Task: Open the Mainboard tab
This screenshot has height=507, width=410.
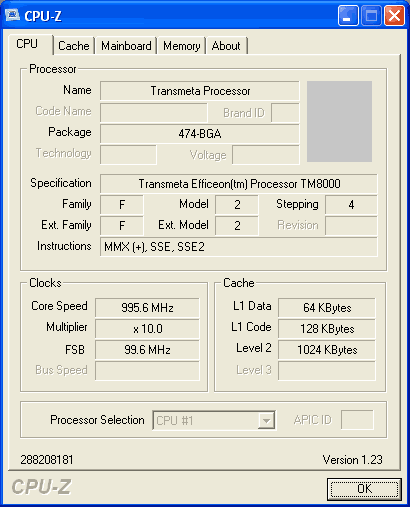Action: coord(126,46)
